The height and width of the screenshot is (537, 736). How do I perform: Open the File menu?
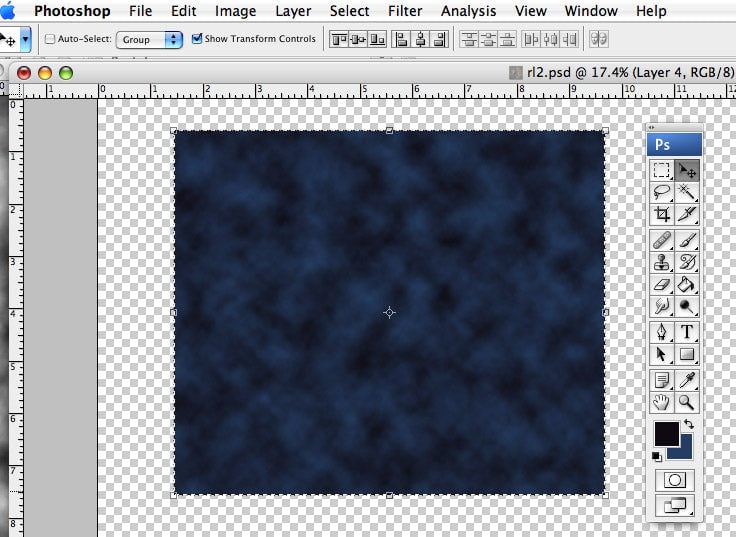(140, 11)
